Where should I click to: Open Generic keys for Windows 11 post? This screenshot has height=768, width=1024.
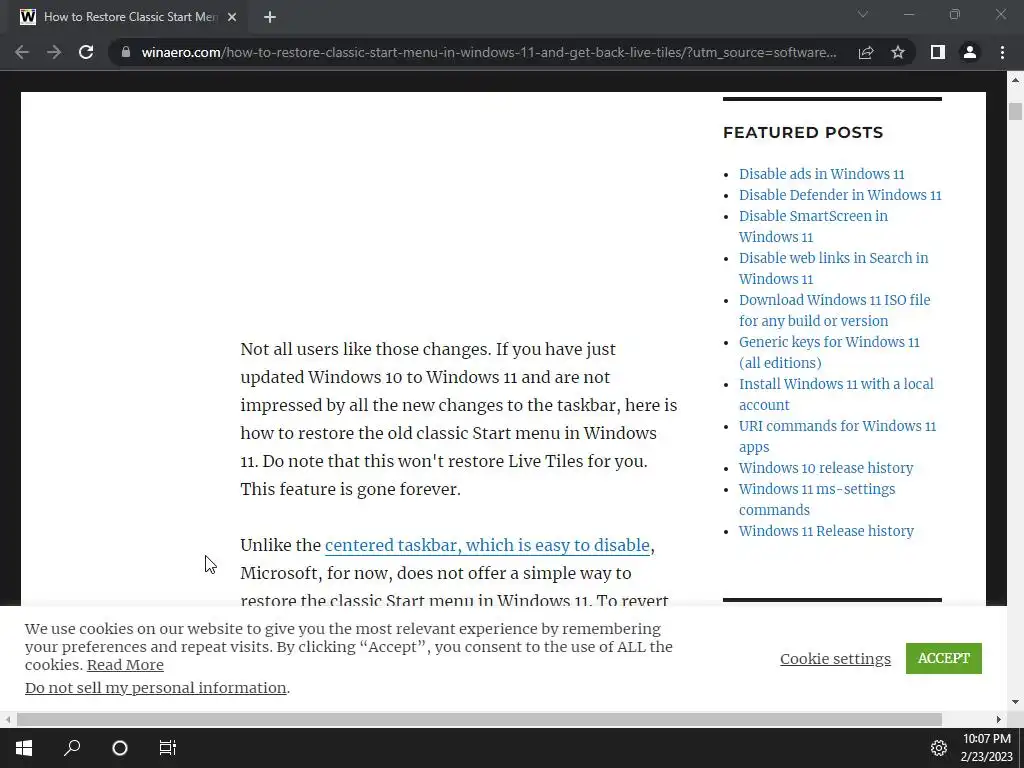[829, 352]
